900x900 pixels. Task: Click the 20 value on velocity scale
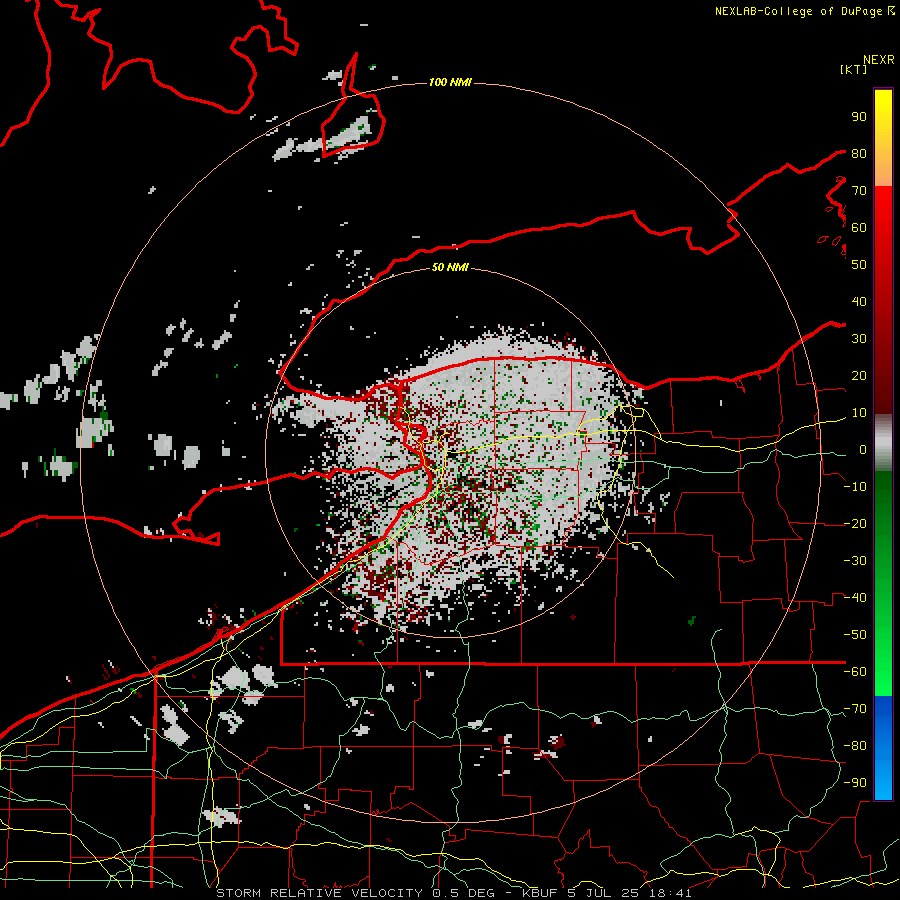[x=859, y=375]
